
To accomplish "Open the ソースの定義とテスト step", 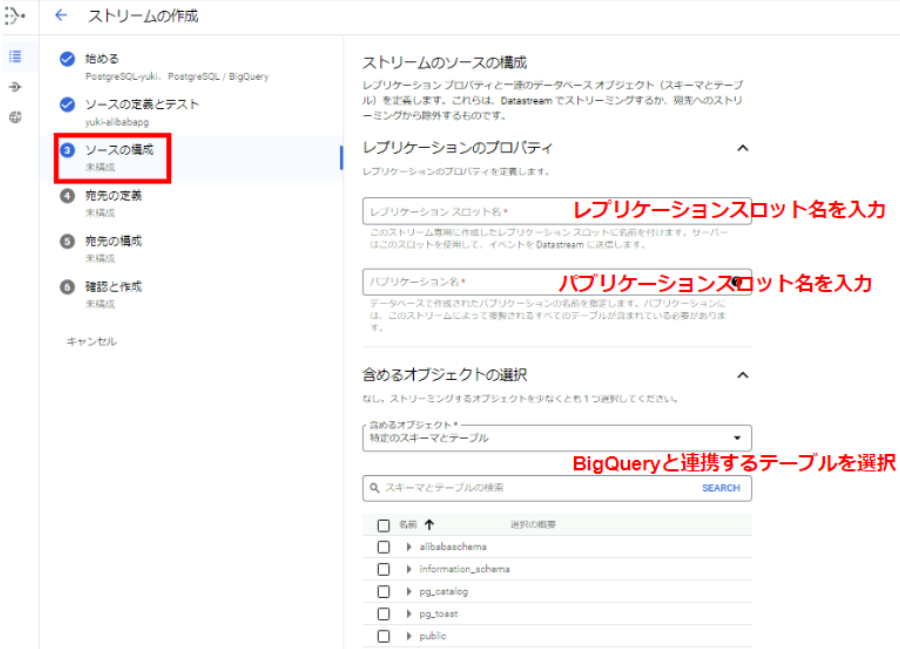I will click(142, 104).
